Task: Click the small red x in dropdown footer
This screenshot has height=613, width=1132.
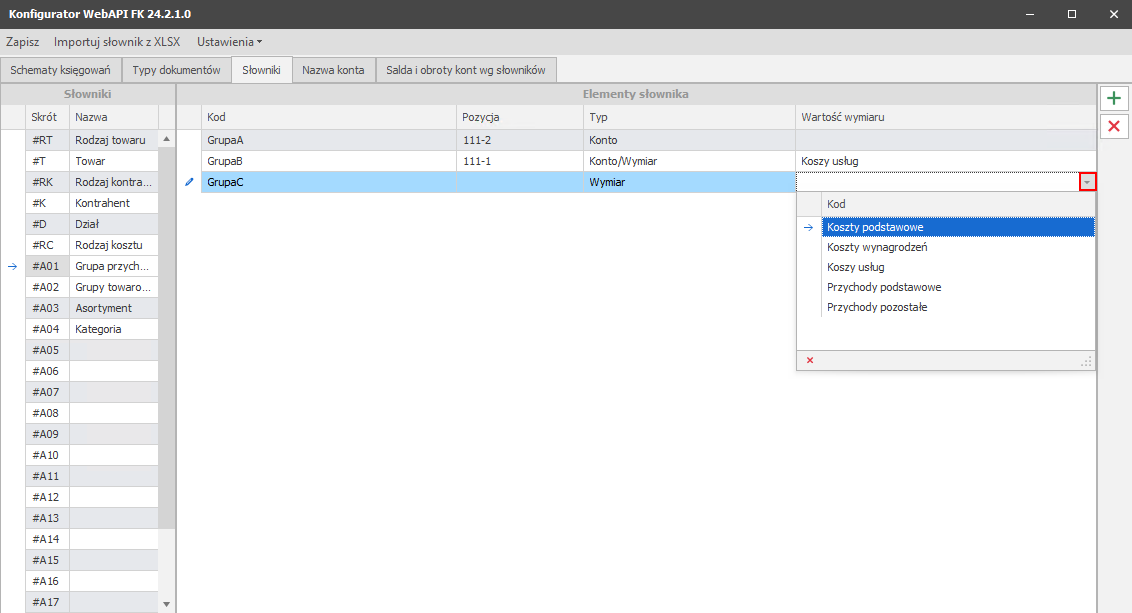Action: tap(810, 360)
